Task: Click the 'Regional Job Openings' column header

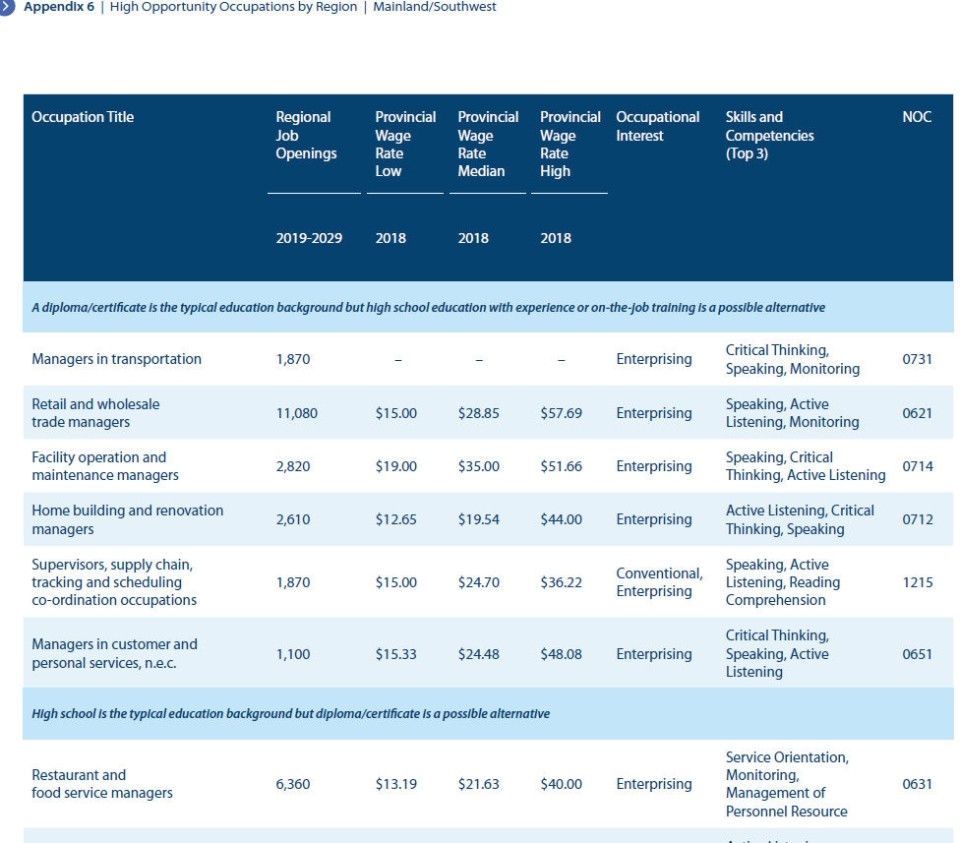Action: [x=306, y=135]
